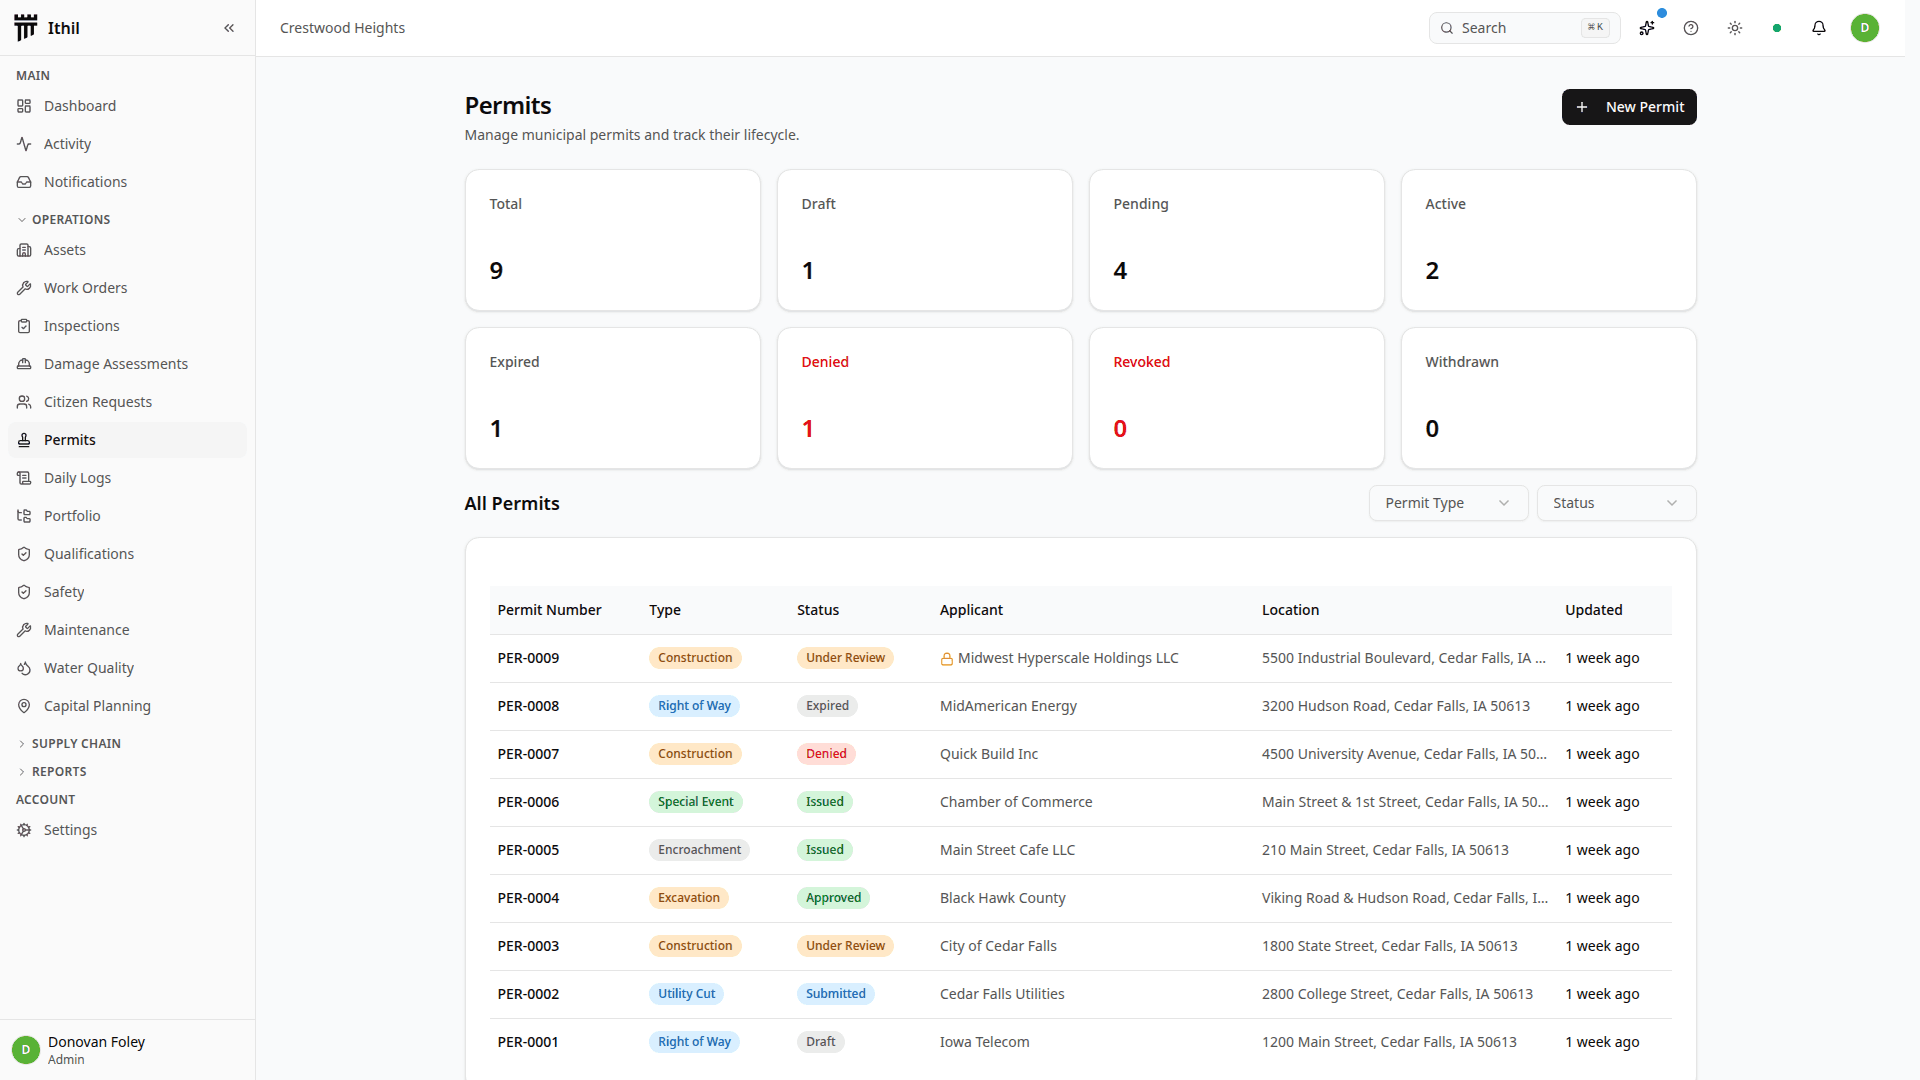Click the Work Orders wrench icon
This screenshot has width=1920, height=1080.
pyautogui.click(x=24, y=288)
